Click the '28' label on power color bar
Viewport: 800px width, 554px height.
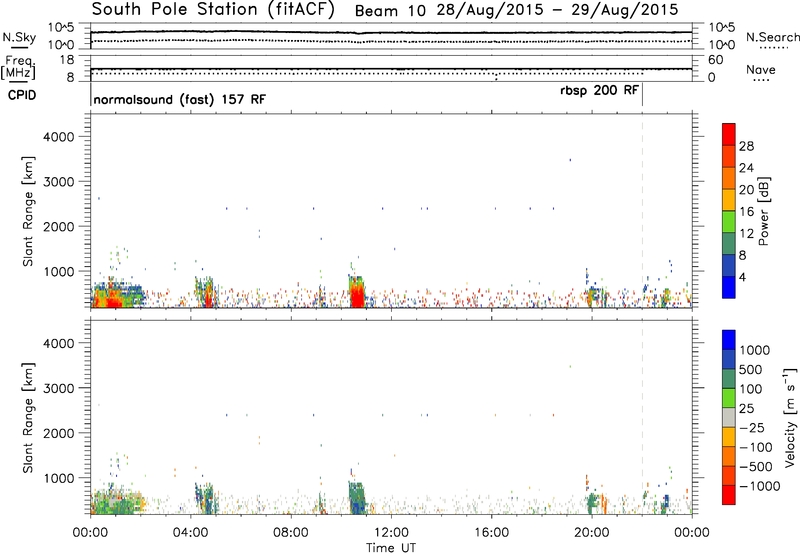tap(746, 146)
